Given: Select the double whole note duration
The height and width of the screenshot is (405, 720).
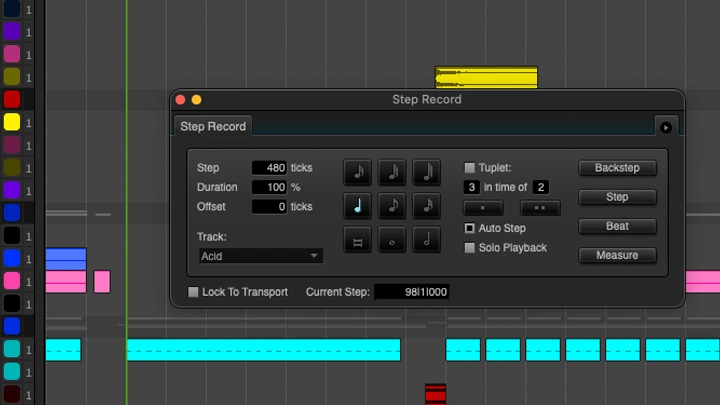Looking at the screenshot, I should (x=357, y=239).
